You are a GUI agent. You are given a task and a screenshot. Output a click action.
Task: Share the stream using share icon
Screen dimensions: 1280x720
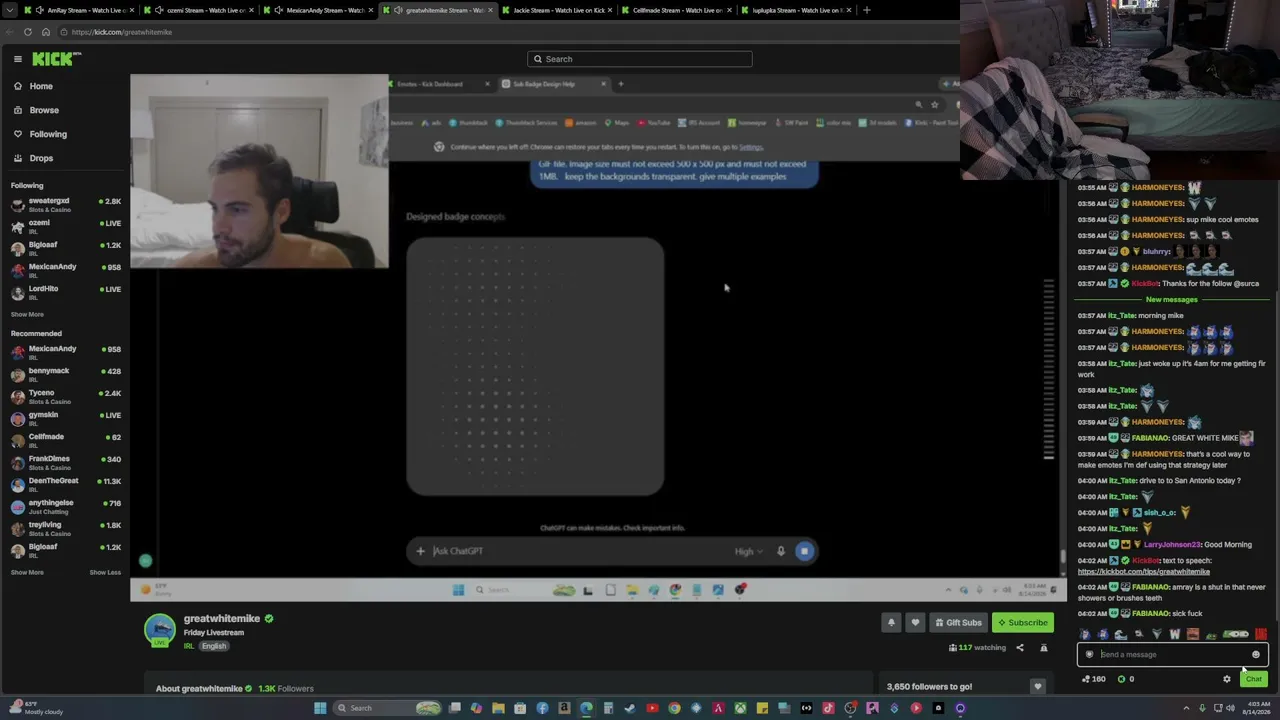tap(1020, 648)
